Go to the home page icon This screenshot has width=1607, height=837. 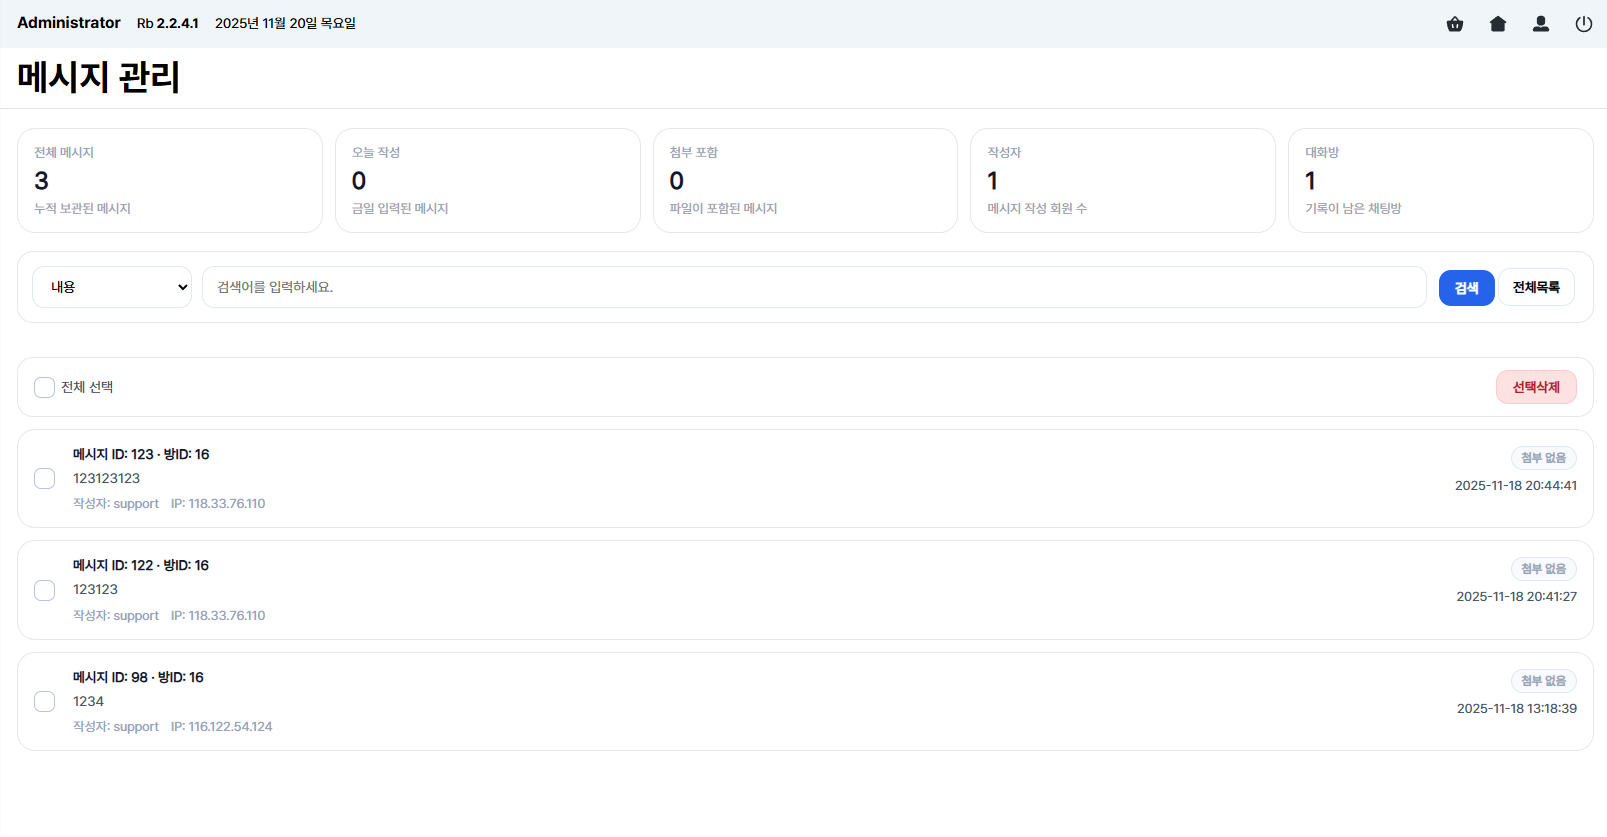point(1497,24)
